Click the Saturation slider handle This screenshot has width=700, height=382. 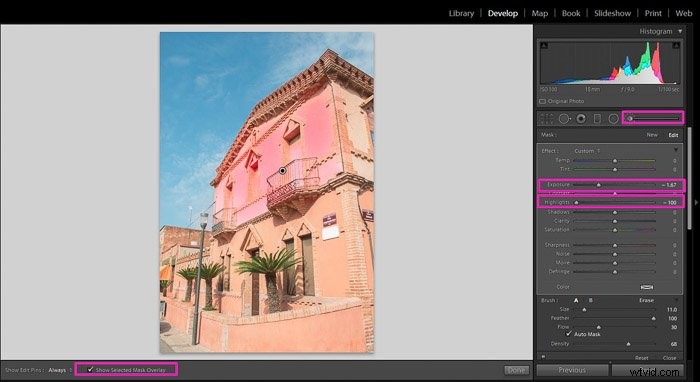pos(615,230)
